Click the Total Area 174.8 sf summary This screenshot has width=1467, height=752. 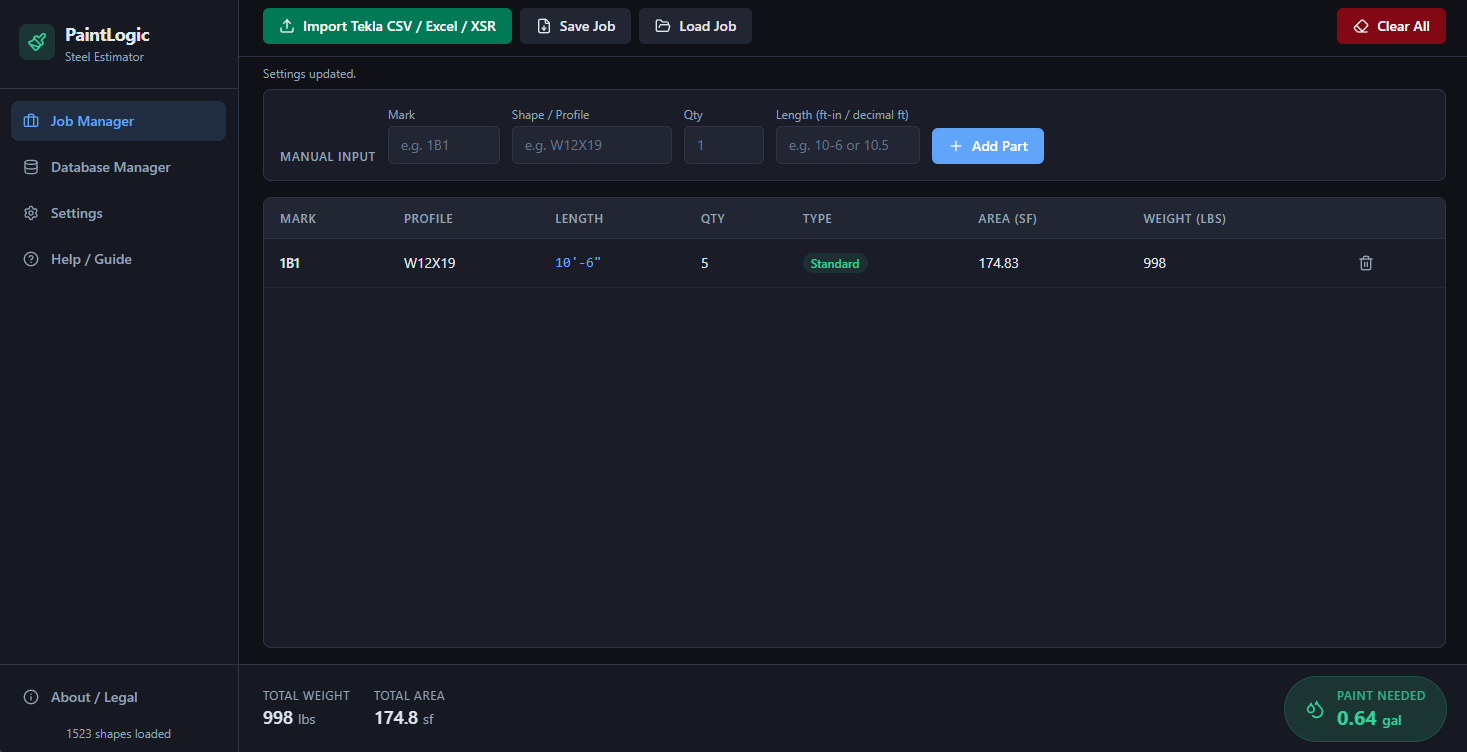point(409,708)
